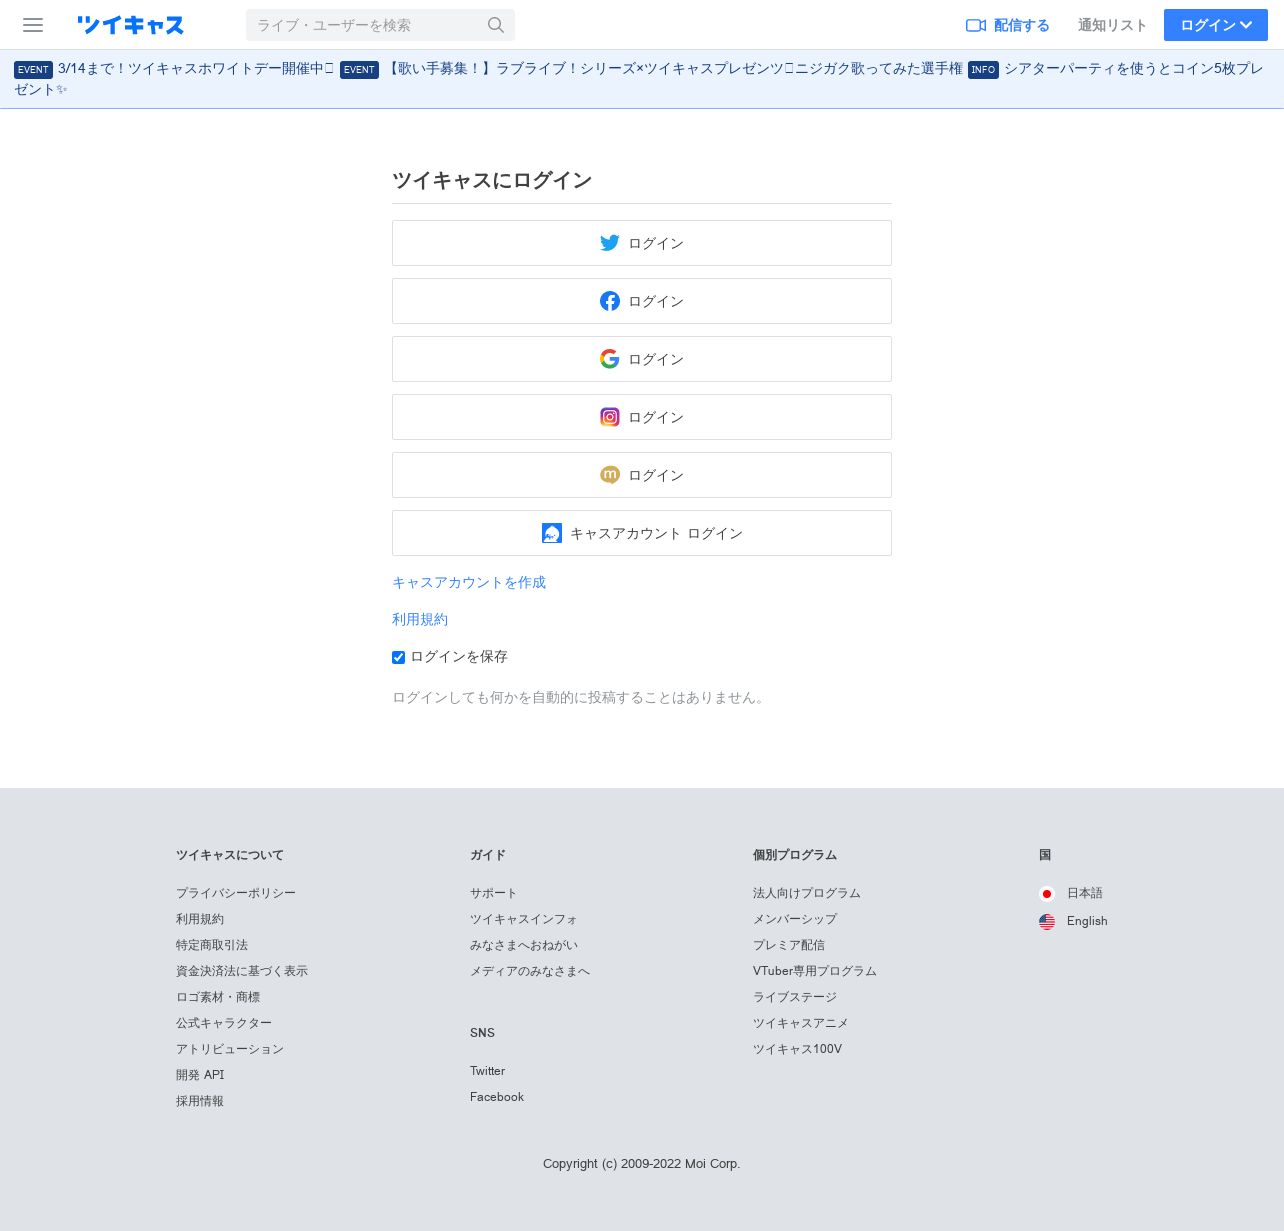The height and width of the screenshot is (1231, 1284).
Task: Uncheck the ログインを保存 checkbox
Action: click(398, 657)
